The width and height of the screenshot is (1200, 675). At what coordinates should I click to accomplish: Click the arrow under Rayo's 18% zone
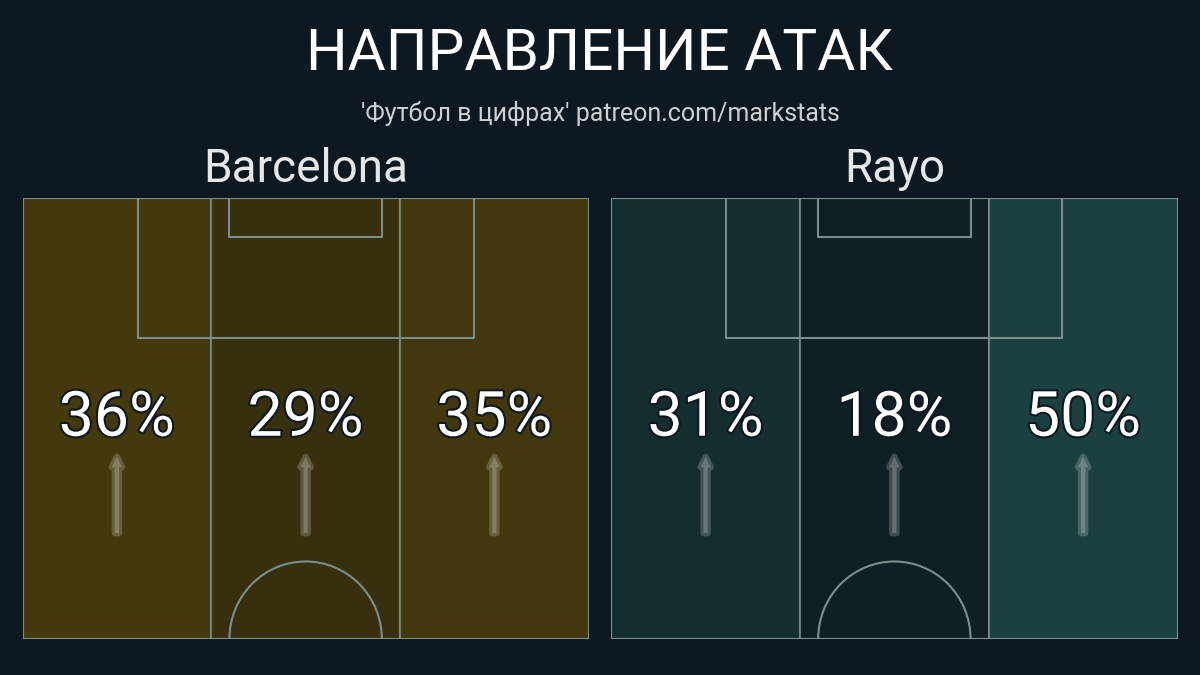click(x=894, y=496)
